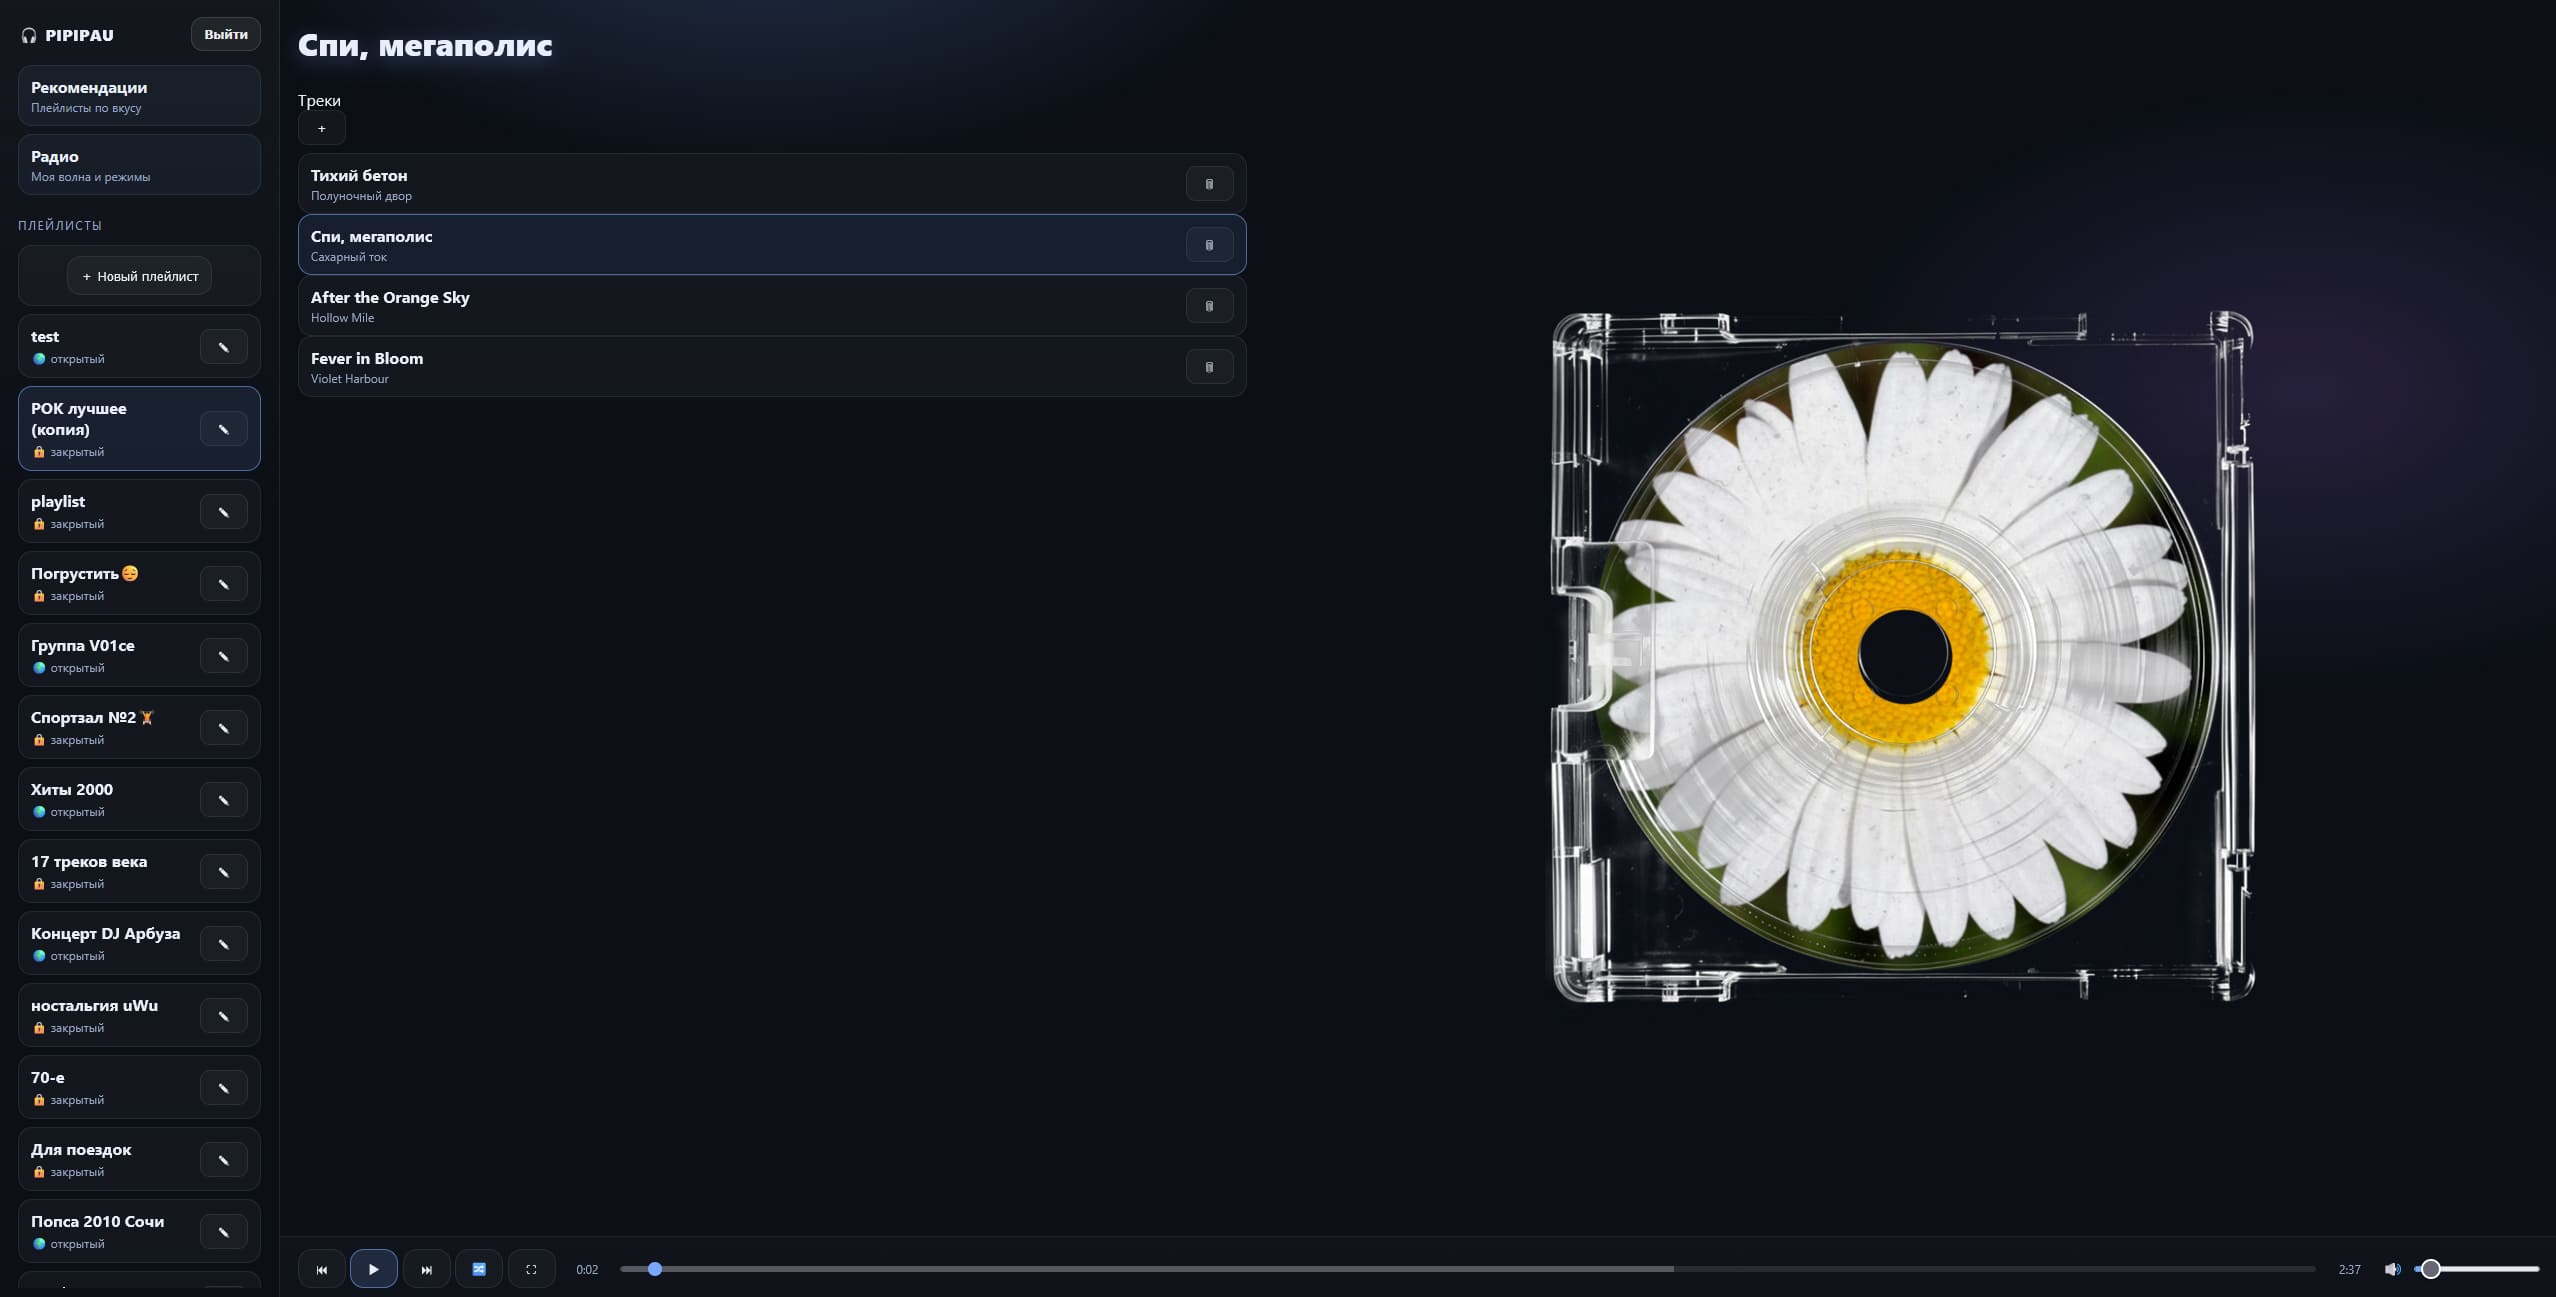
Task: Toggle shuffle mode in the player
Action: [479, 1269]
